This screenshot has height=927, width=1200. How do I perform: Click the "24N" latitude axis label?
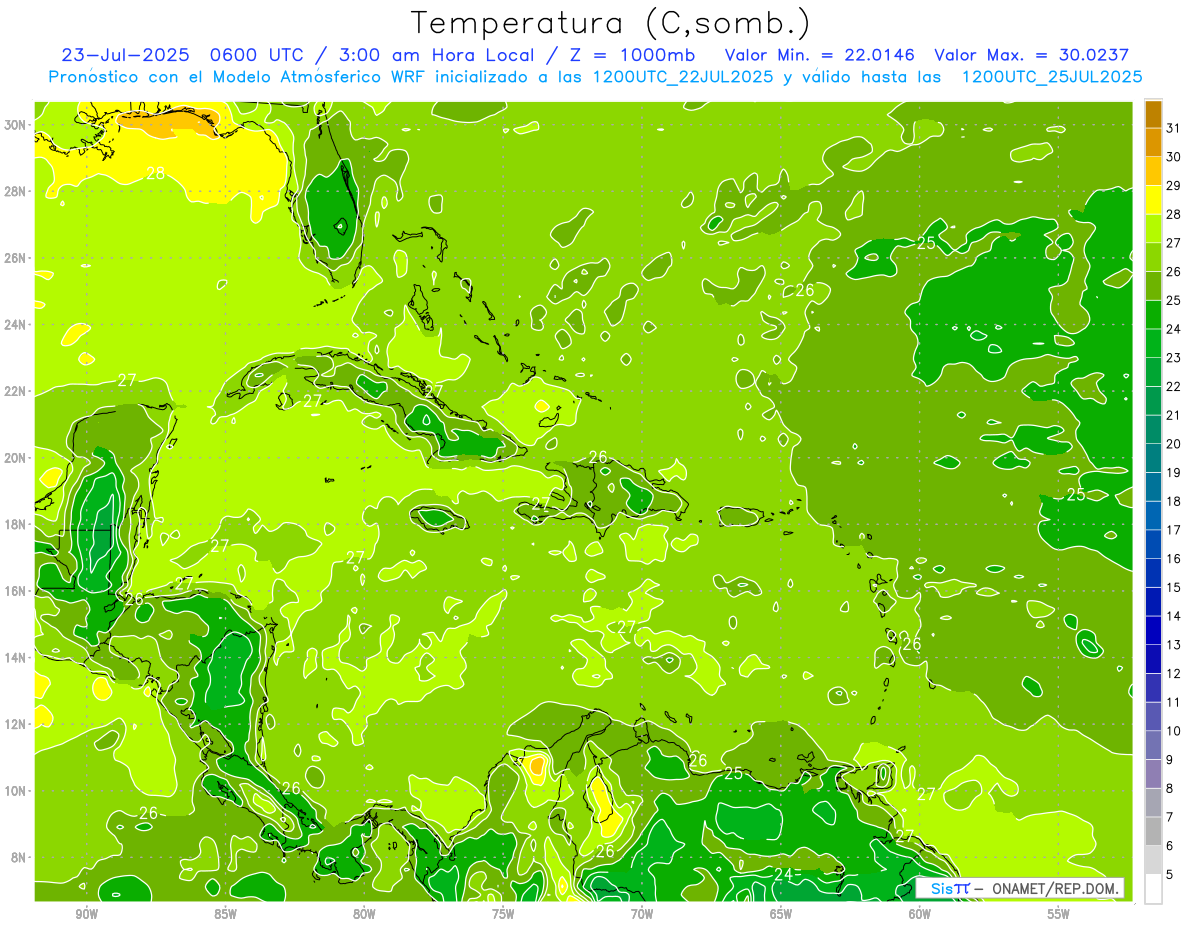click(15, 324)
